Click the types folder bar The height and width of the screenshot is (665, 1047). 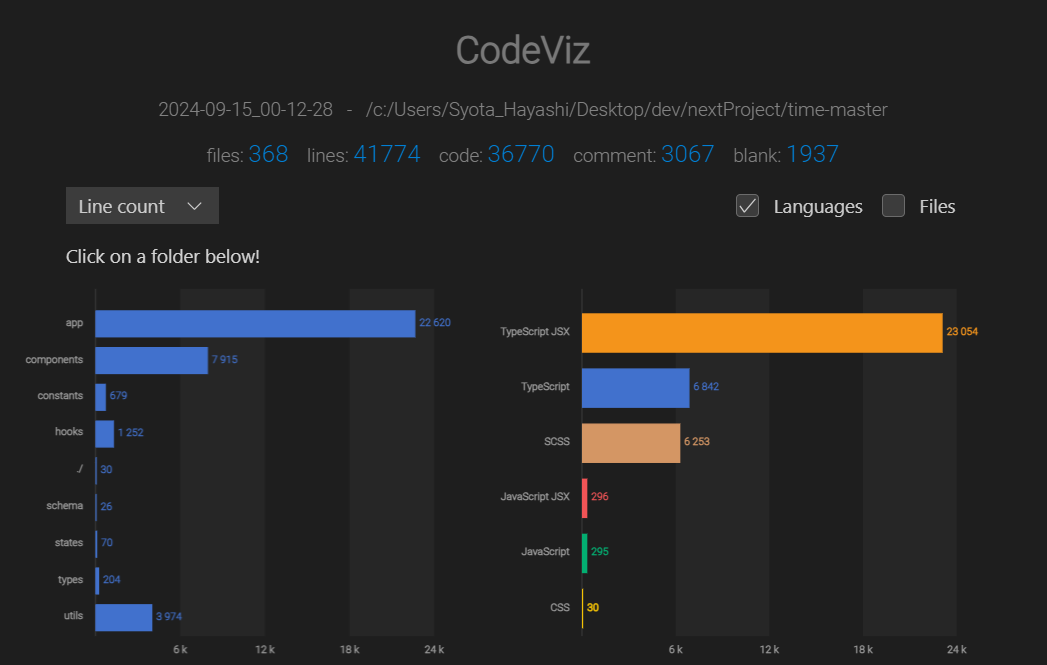(x=98, y=579)
